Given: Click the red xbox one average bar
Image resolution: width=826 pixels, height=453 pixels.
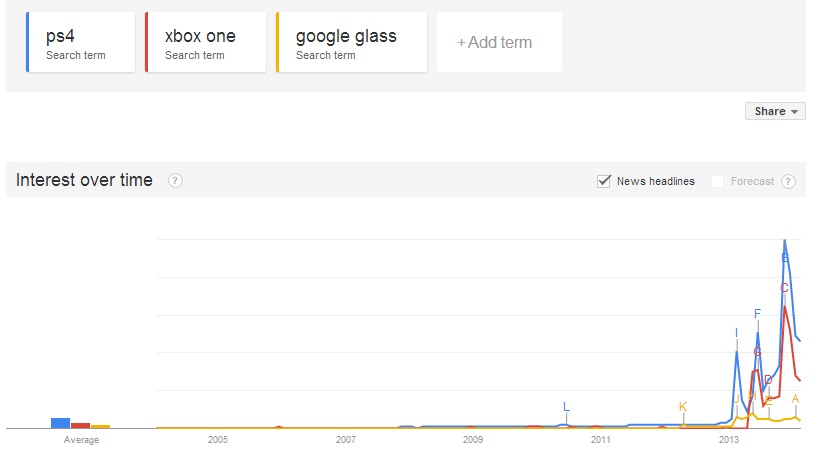Looking at the screenshot, I should click(81, 426).
